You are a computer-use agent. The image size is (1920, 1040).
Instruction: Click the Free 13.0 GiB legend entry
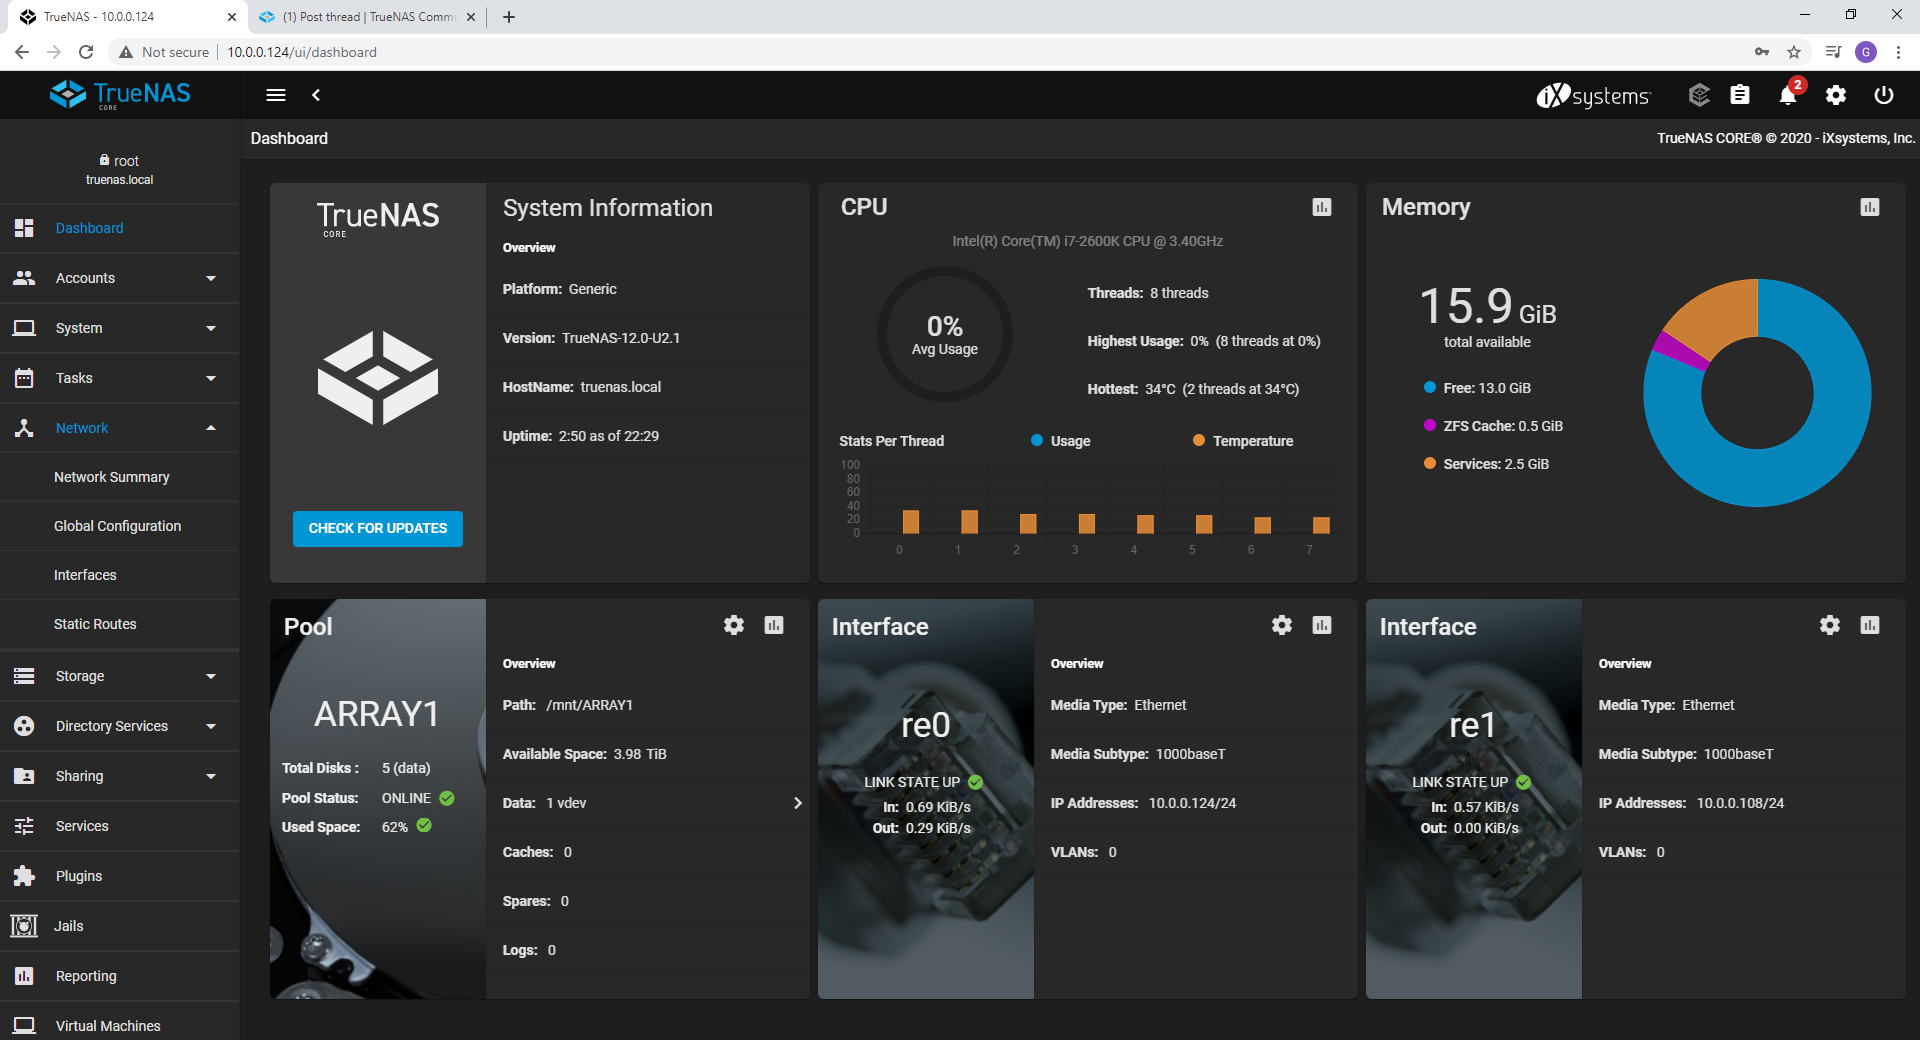1477,388
